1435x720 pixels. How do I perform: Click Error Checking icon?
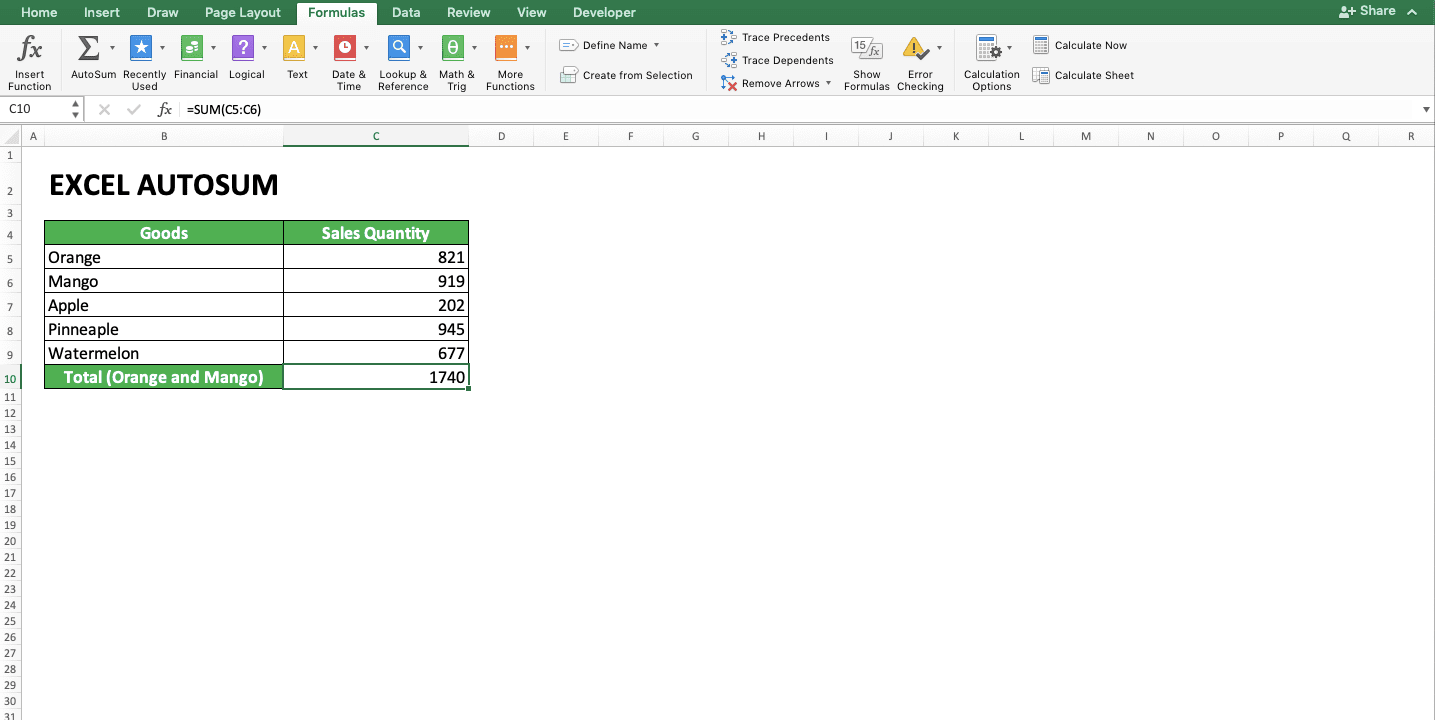point(915,48)
